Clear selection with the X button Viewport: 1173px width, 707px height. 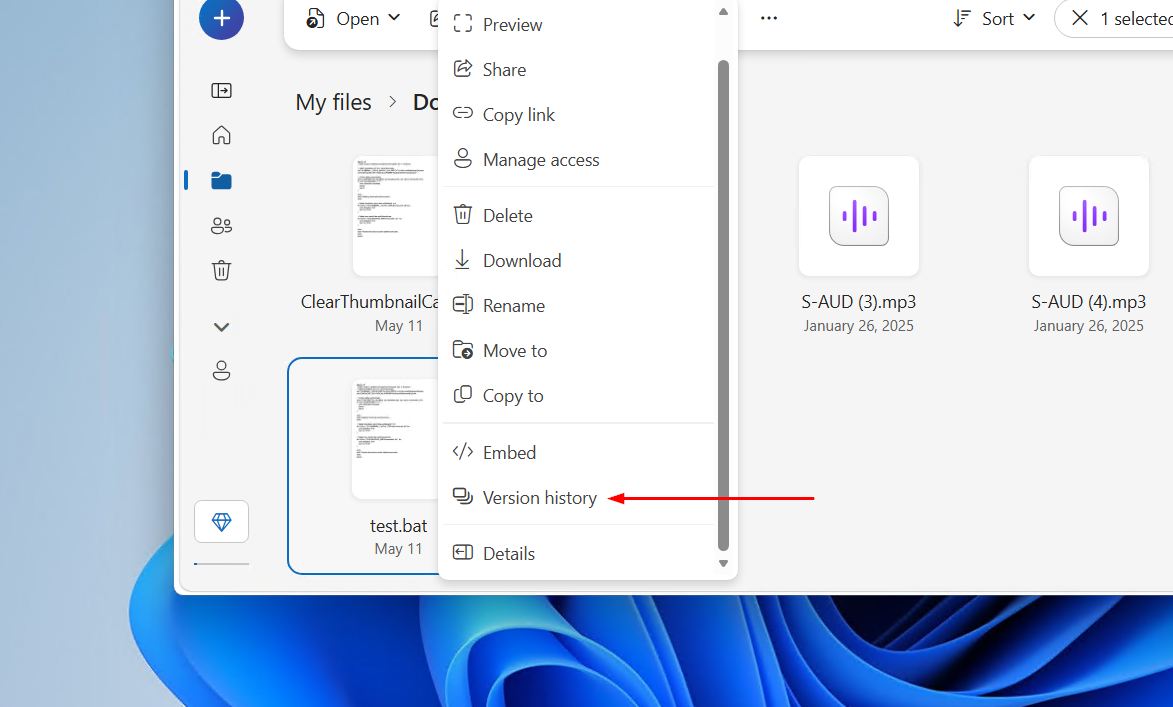[x=1079, y=18]
